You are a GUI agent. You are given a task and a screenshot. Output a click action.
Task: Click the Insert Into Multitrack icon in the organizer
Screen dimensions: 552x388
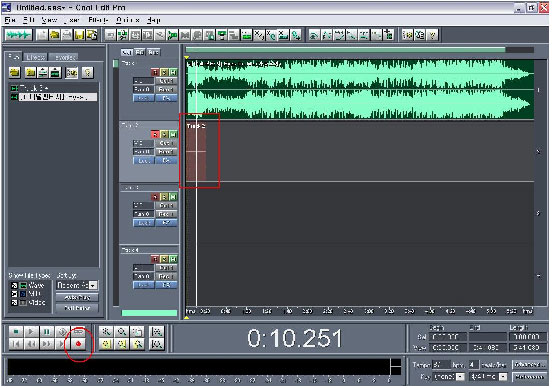click(x=43, y=73)
